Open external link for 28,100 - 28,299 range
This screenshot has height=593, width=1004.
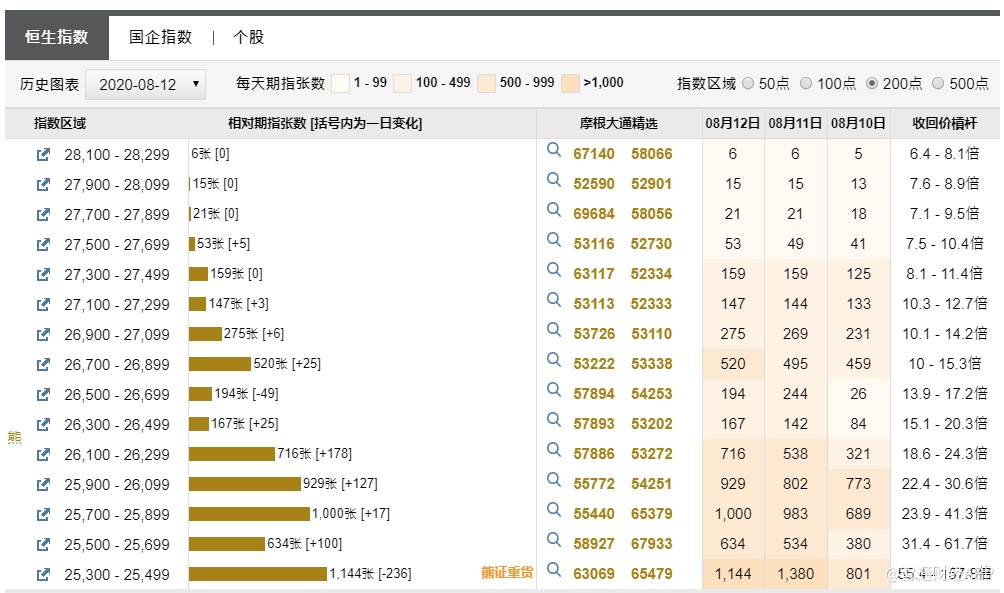(x=43, y=155)
